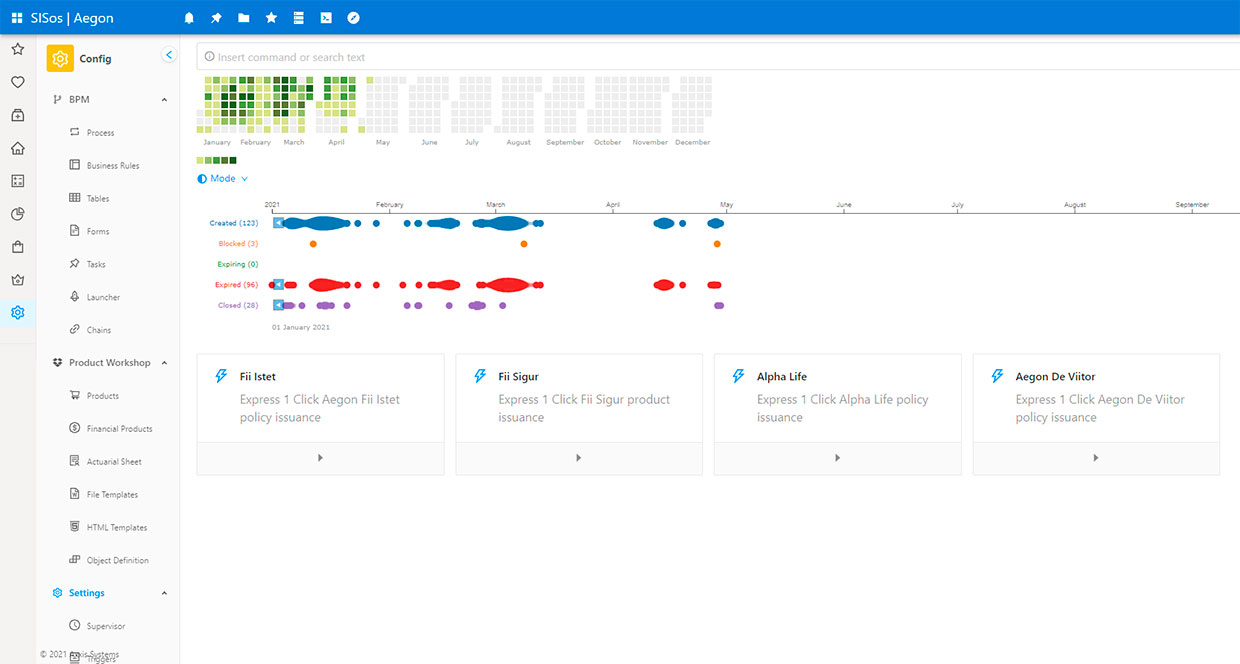Collapse the BPM section
The height and width of the screenshot is (664, 1240).
click(164, 100)
